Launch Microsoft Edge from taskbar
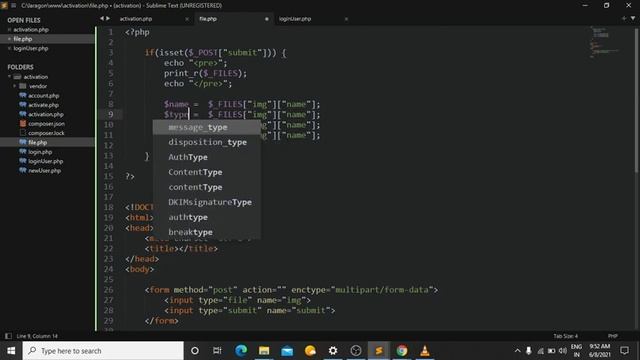The width and height of the screenshot is (640, 360). point(241,351)
